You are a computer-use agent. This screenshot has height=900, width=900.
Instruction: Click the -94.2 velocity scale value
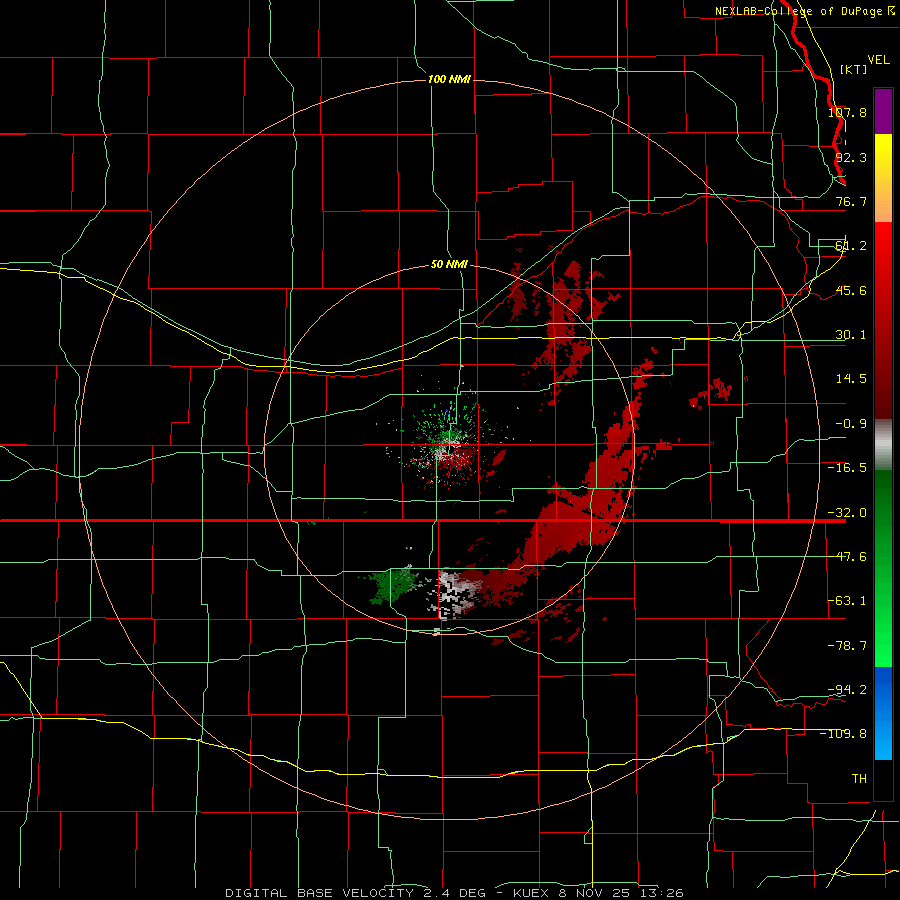(847, 689)
